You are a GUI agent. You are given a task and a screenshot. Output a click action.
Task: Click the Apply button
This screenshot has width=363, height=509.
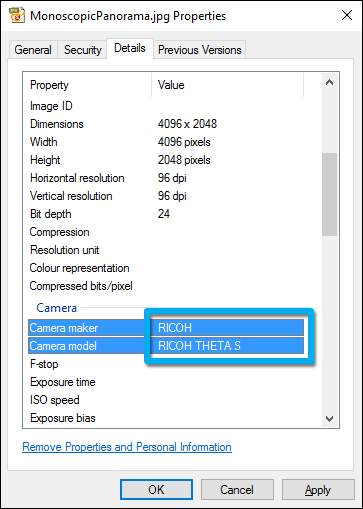pos(318,490)
